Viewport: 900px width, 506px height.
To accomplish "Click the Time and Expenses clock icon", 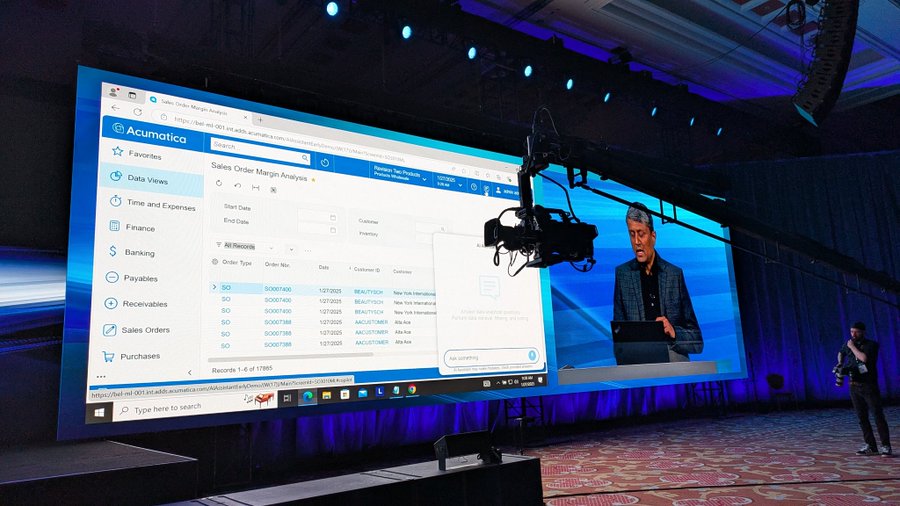I will pos(116,201).
